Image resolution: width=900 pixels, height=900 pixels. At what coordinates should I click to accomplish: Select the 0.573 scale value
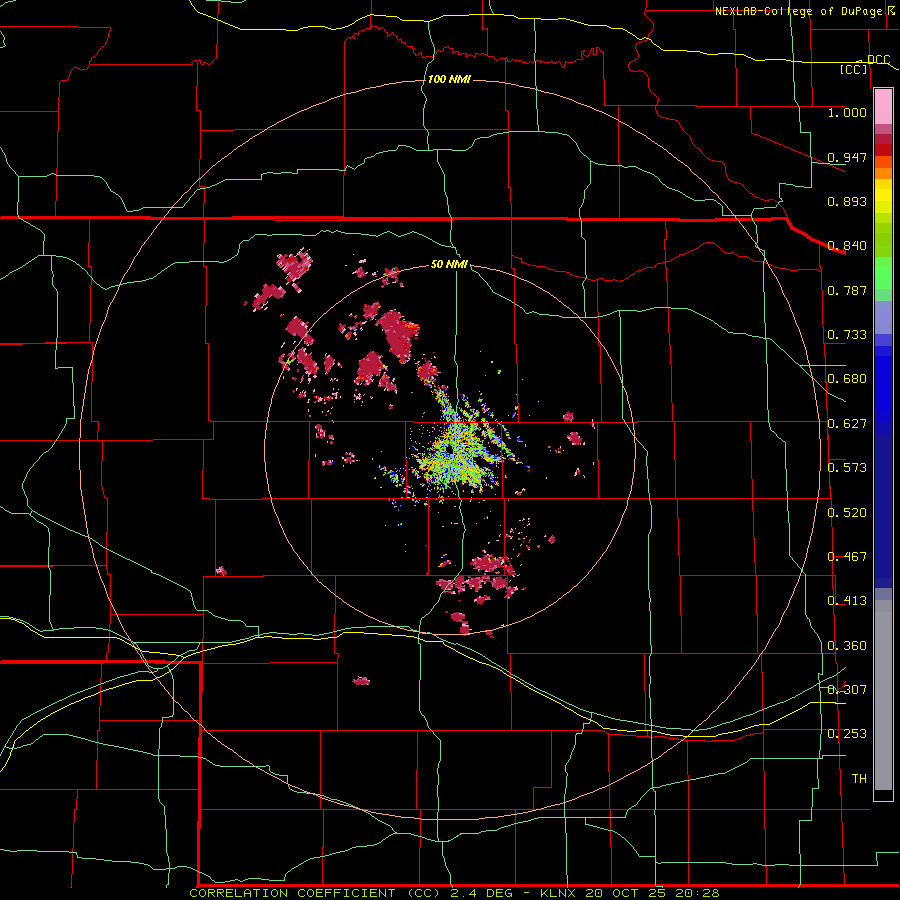pos(847,468)
